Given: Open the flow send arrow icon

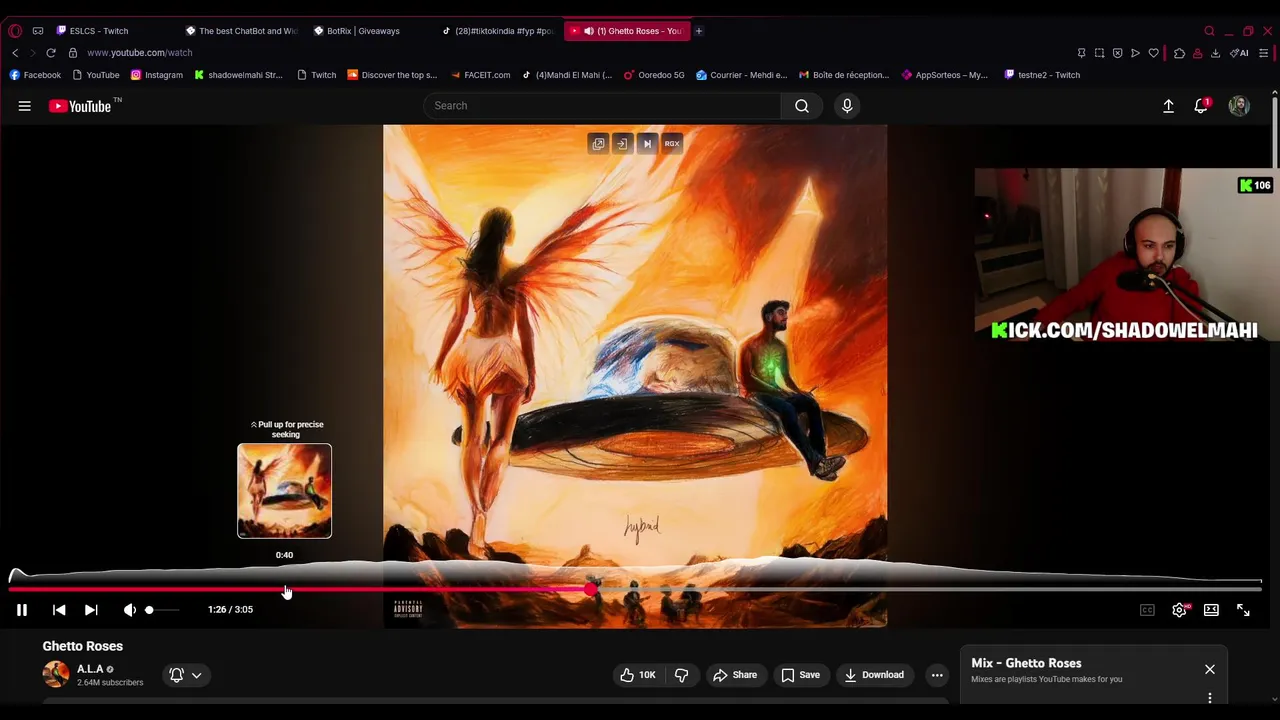Looking at the screenshot, I should click(1135, 53).
